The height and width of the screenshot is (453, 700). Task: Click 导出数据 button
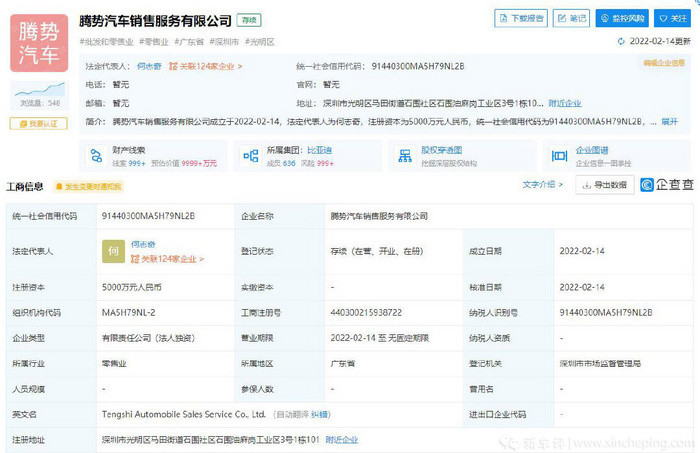[605, 185]
